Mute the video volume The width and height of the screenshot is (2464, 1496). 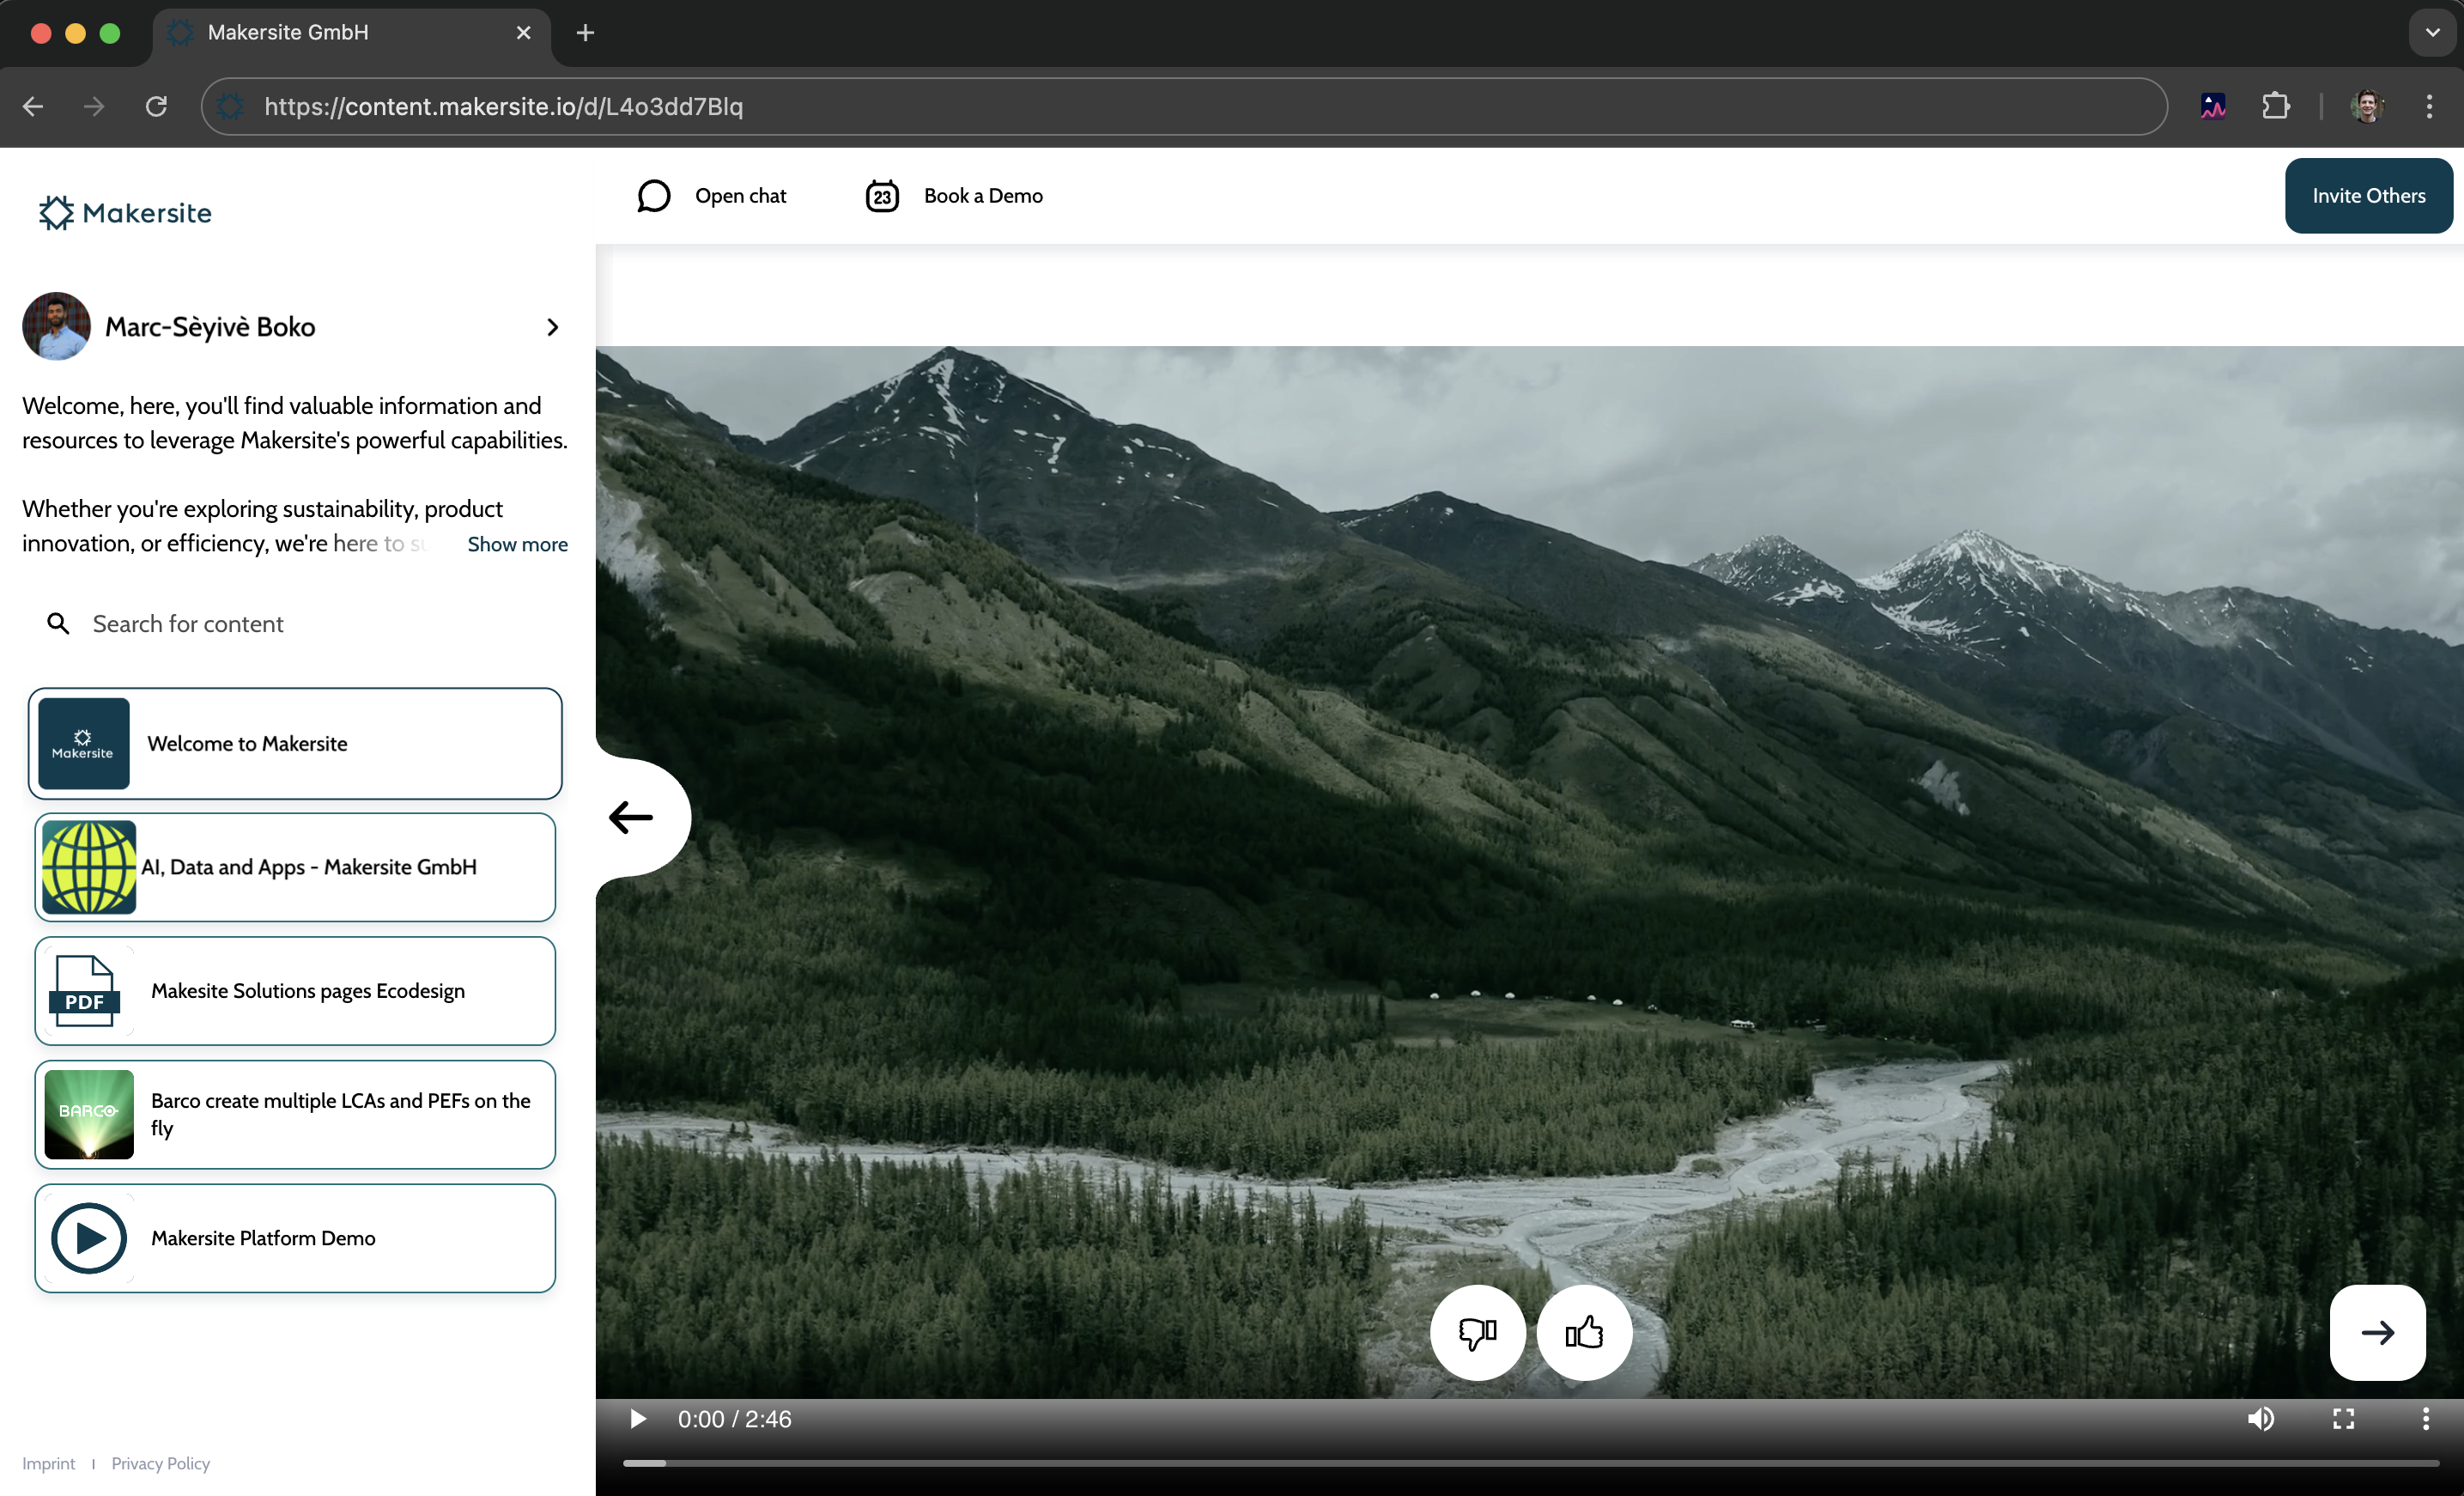coord(2261,1419)
